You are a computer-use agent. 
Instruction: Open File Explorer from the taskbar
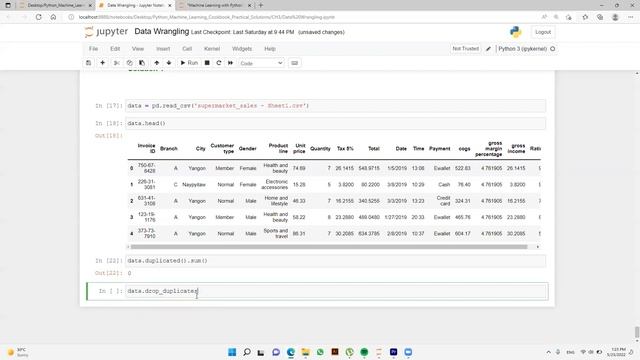305,352
